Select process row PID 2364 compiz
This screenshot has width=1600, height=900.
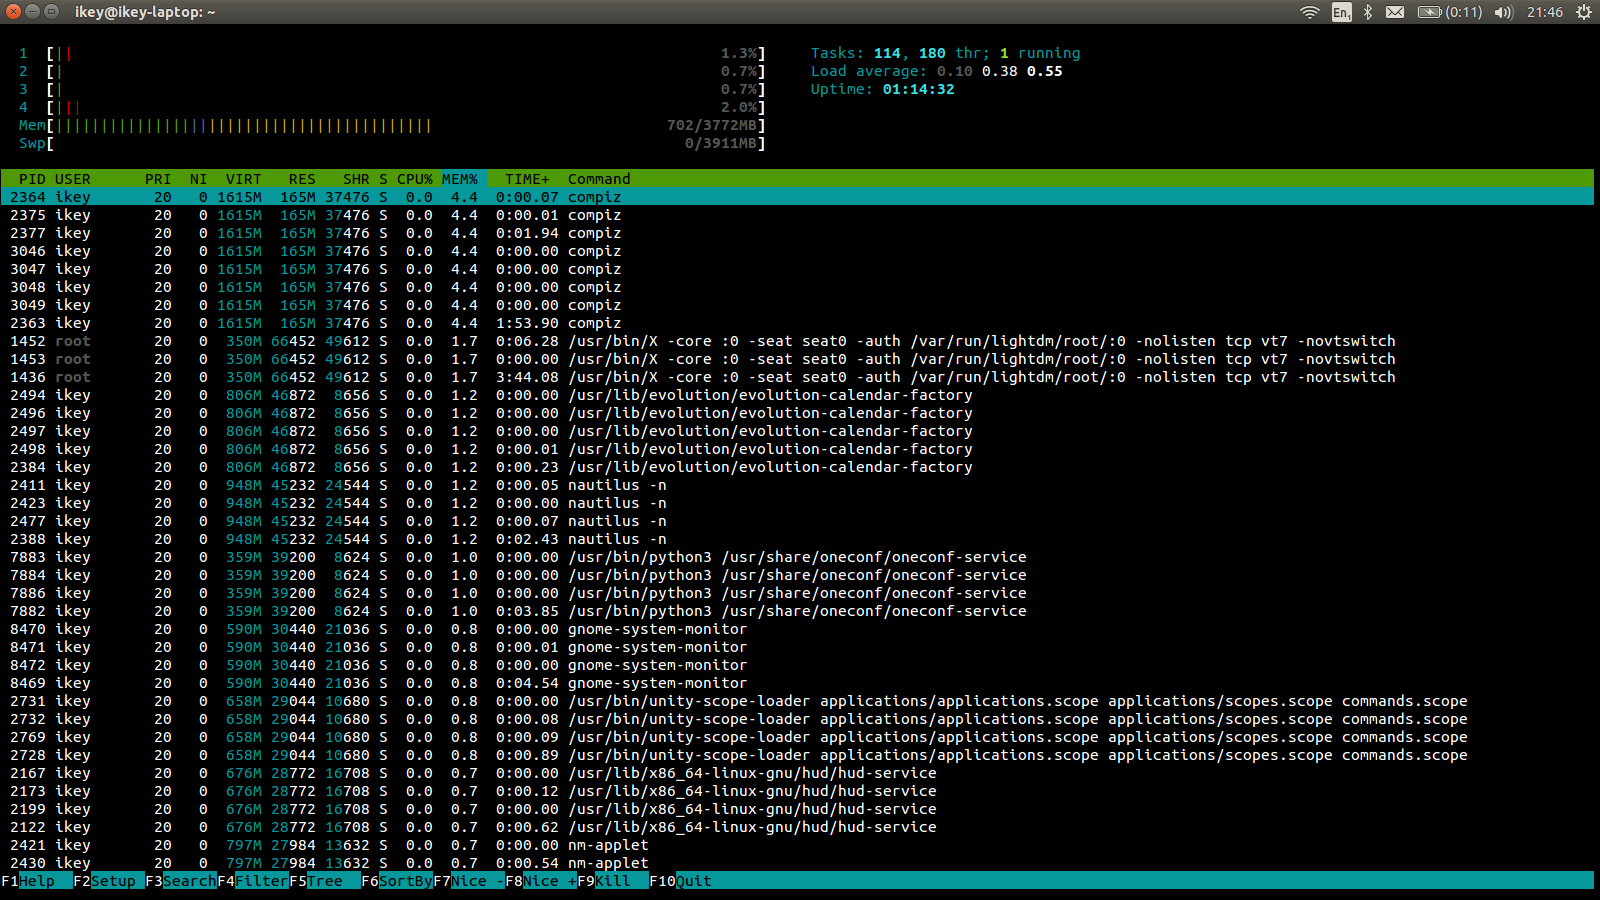point(797,197)
